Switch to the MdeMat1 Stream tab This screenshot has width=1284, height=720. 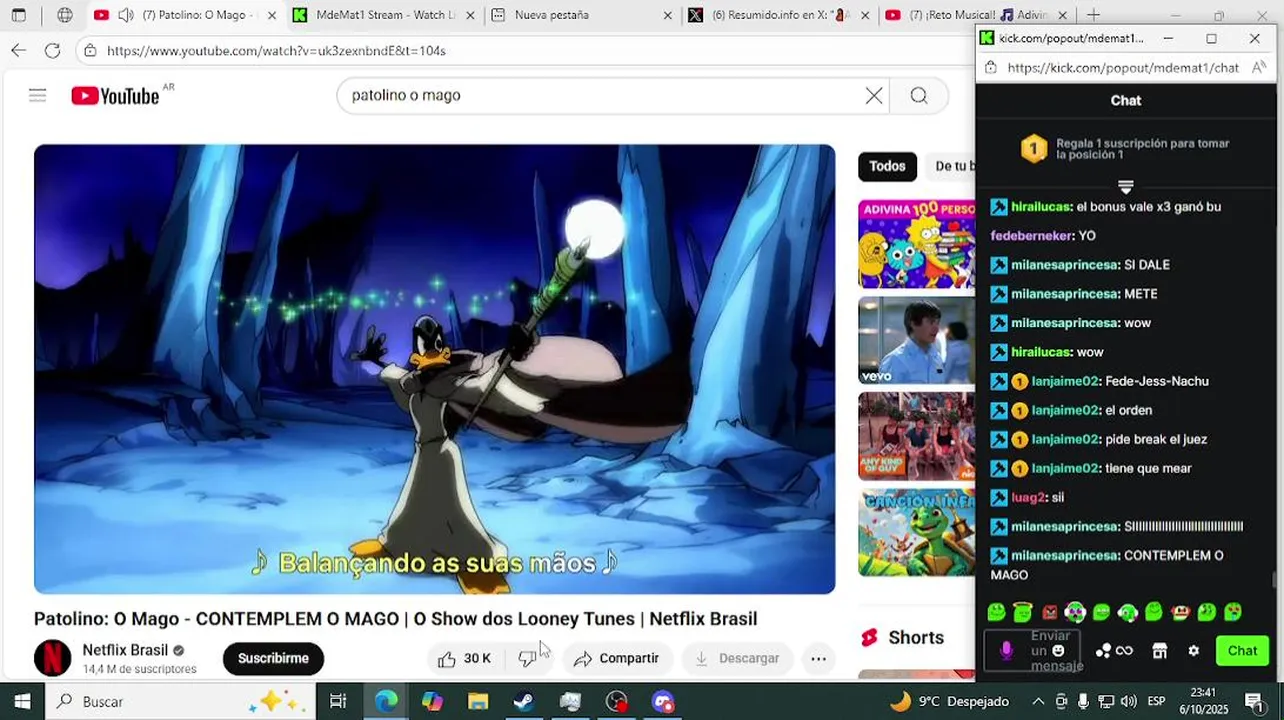tap(384, 15)
